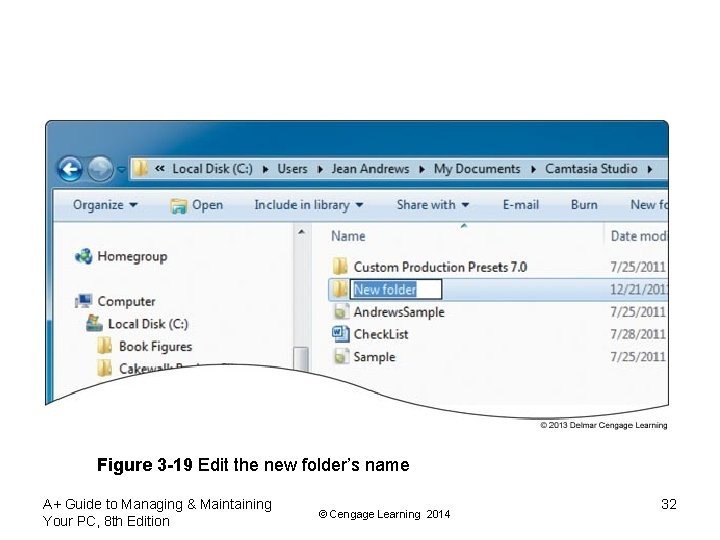Open the Include in library dropdown
The height and width of the screenshot is (540, 720).
tap(309, 205)
